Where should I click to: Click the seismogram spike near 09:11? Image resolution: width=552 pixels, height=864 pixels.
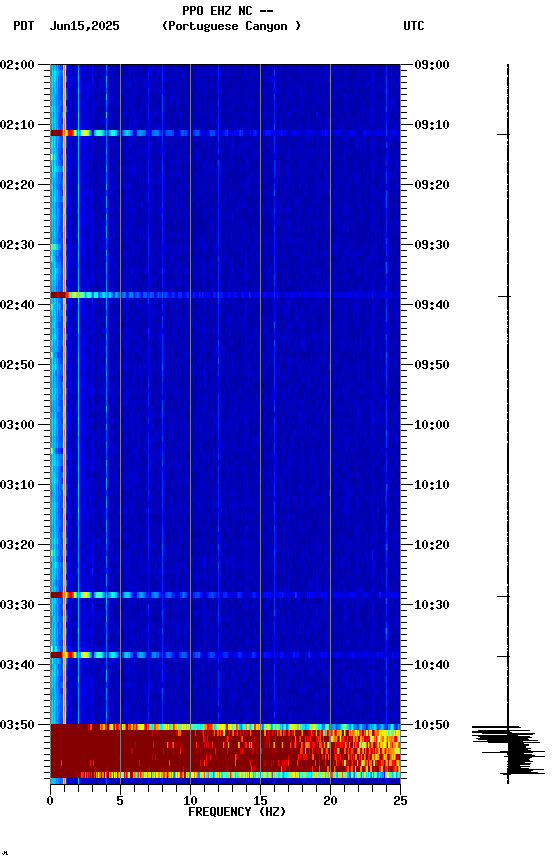[x=504, y=134]
